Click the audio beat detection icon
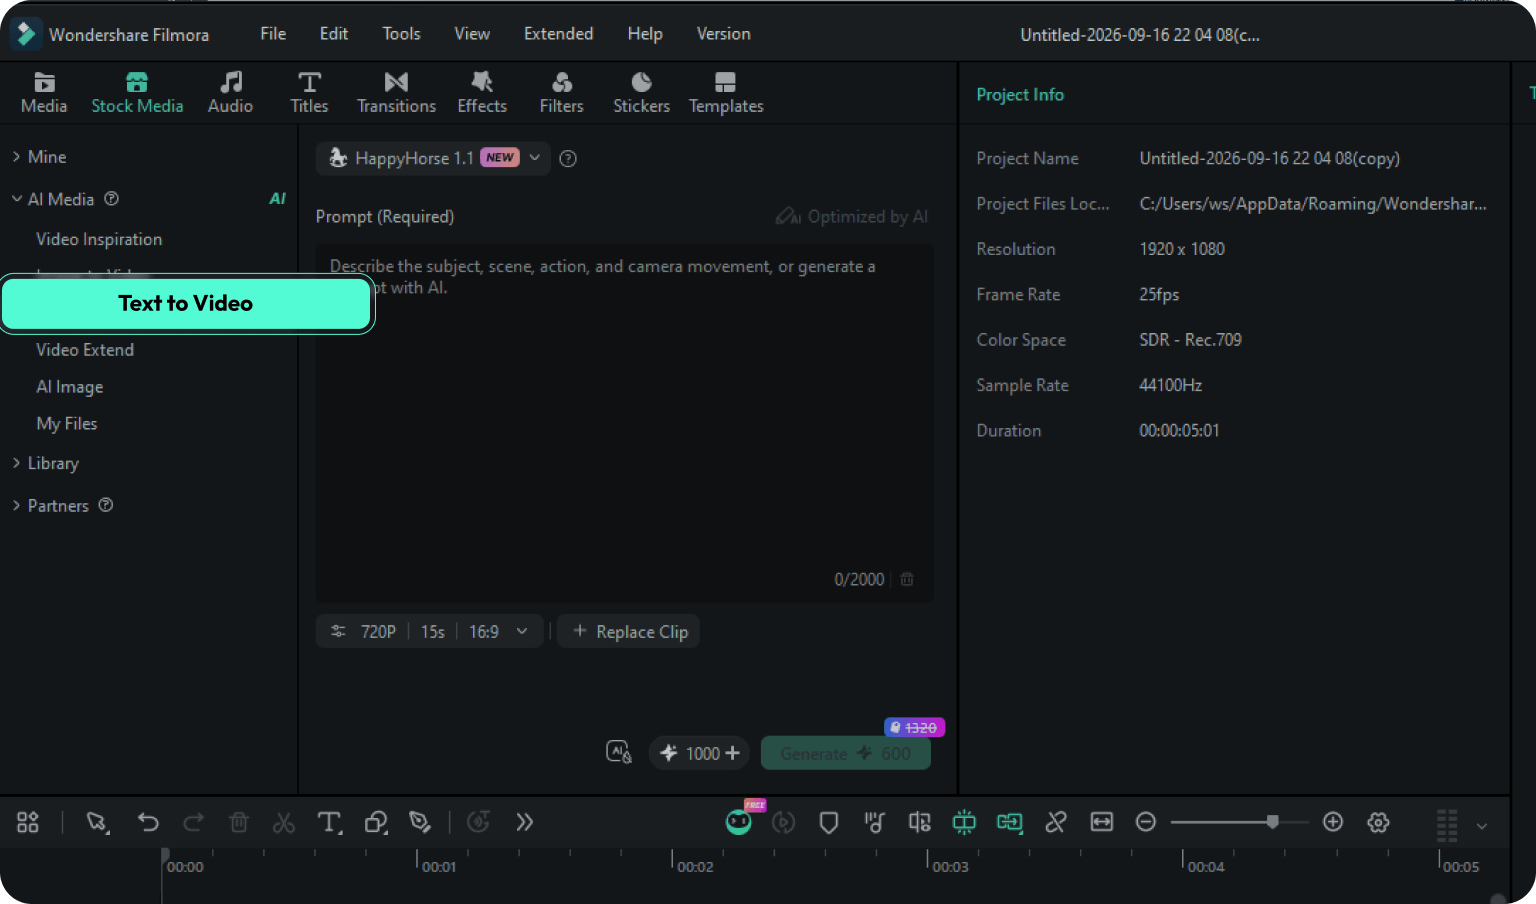 coord(874,822)
